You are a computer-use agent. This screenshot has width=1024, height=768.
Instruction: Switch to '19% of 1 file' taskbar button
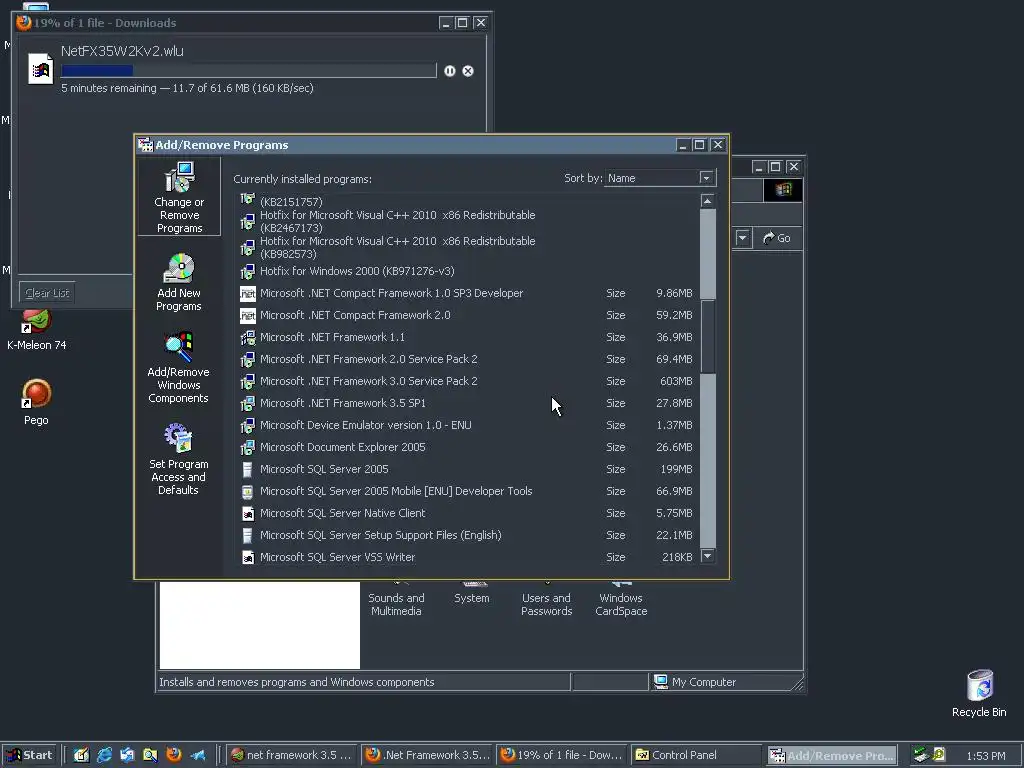pyautogui.click(x=562, y=755)
